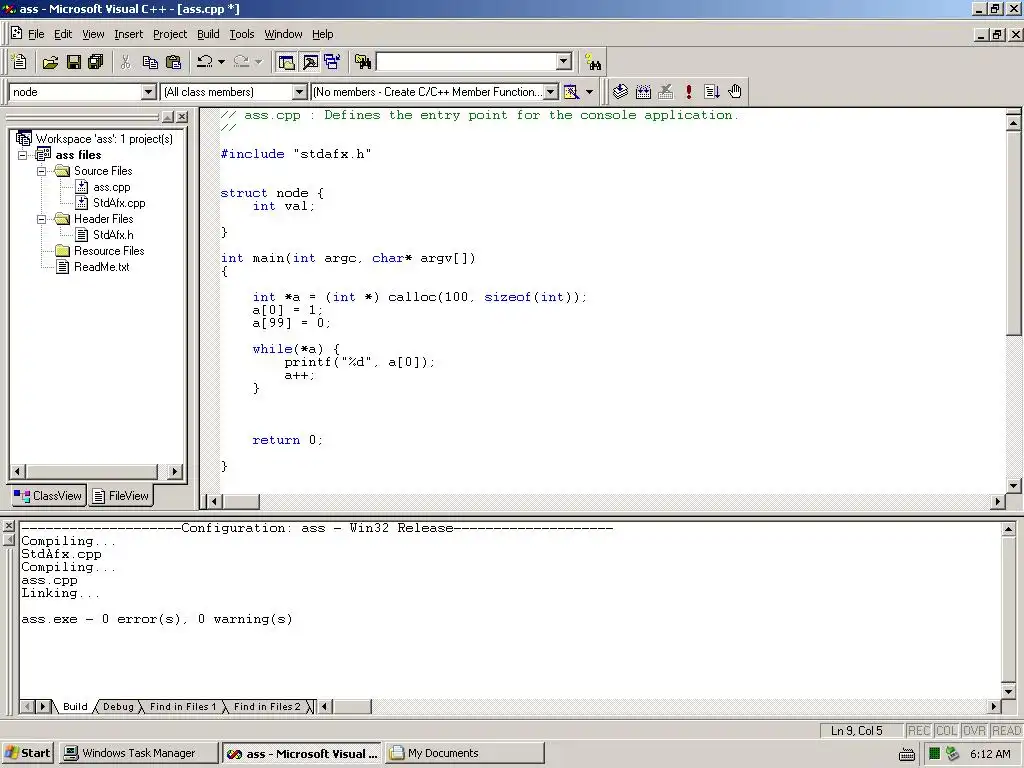
Task: Switch to the FileView tab
Action: 121,496
